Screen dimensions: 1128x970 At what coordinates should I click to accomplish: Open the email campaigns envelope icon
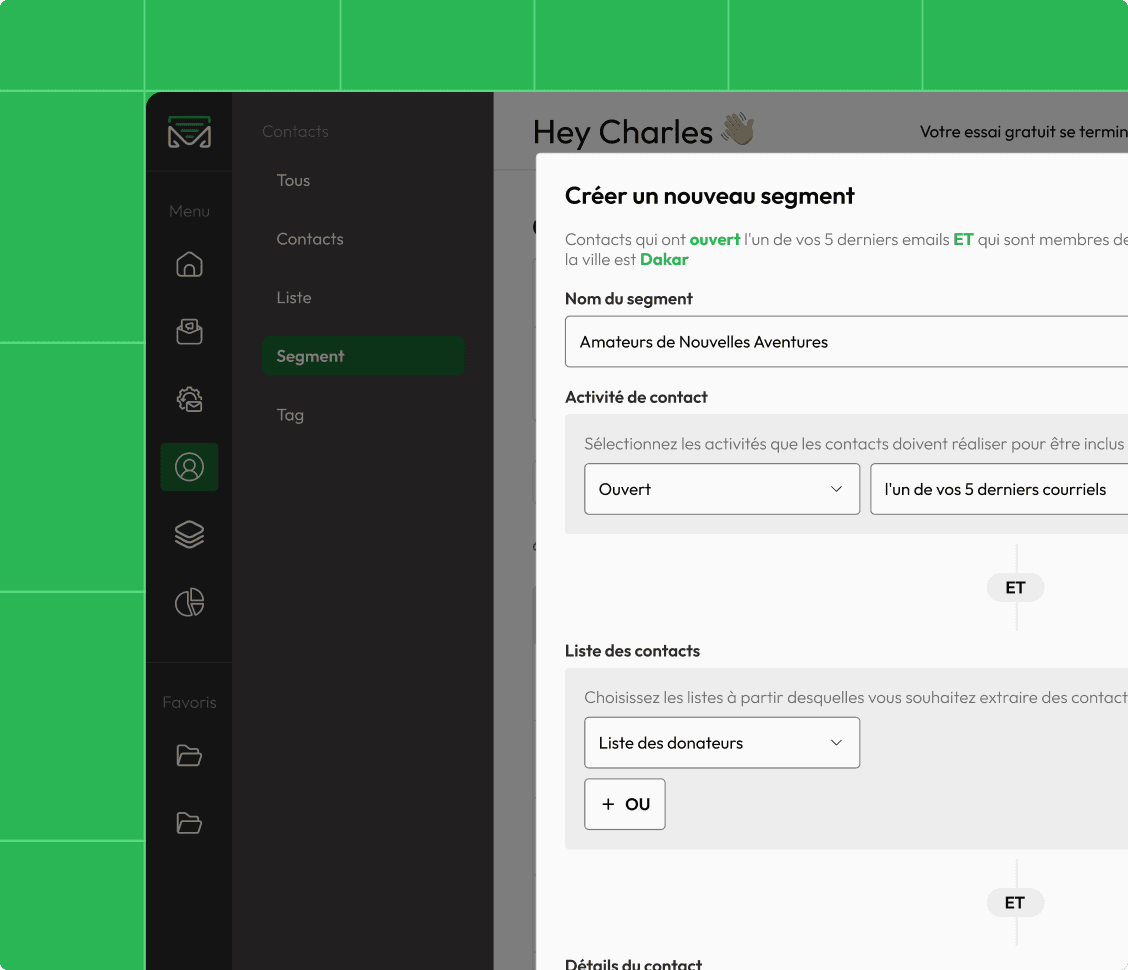tap(189, 332)
